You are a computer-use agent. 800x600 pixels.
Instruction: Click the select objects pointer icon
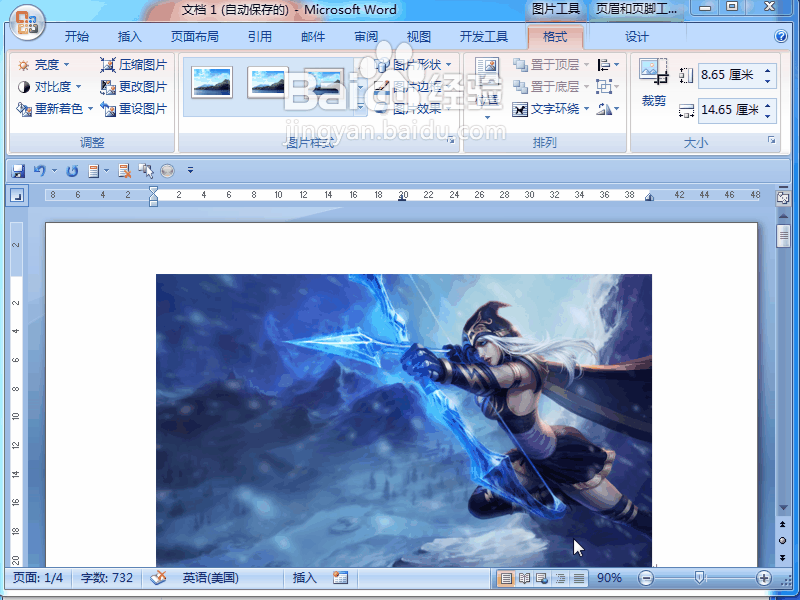[x=146, y=171]
